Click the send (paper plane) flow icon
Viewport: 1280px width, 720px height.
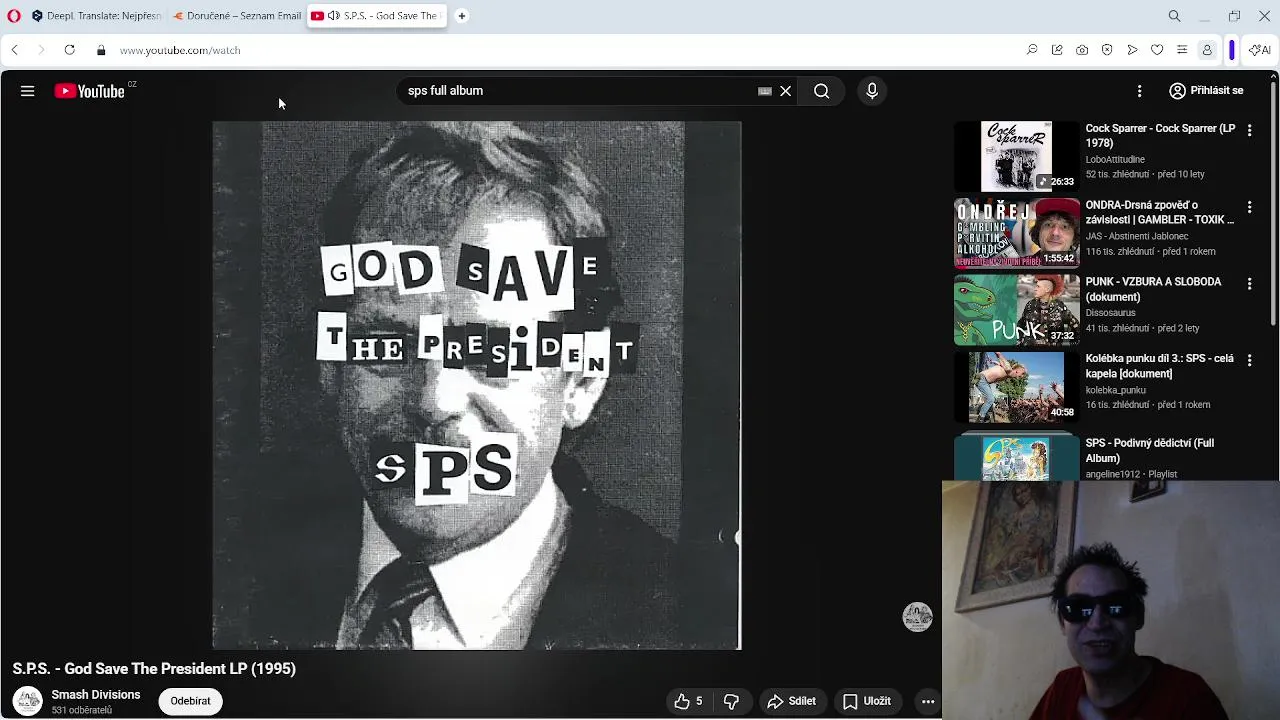(1132, 50)
